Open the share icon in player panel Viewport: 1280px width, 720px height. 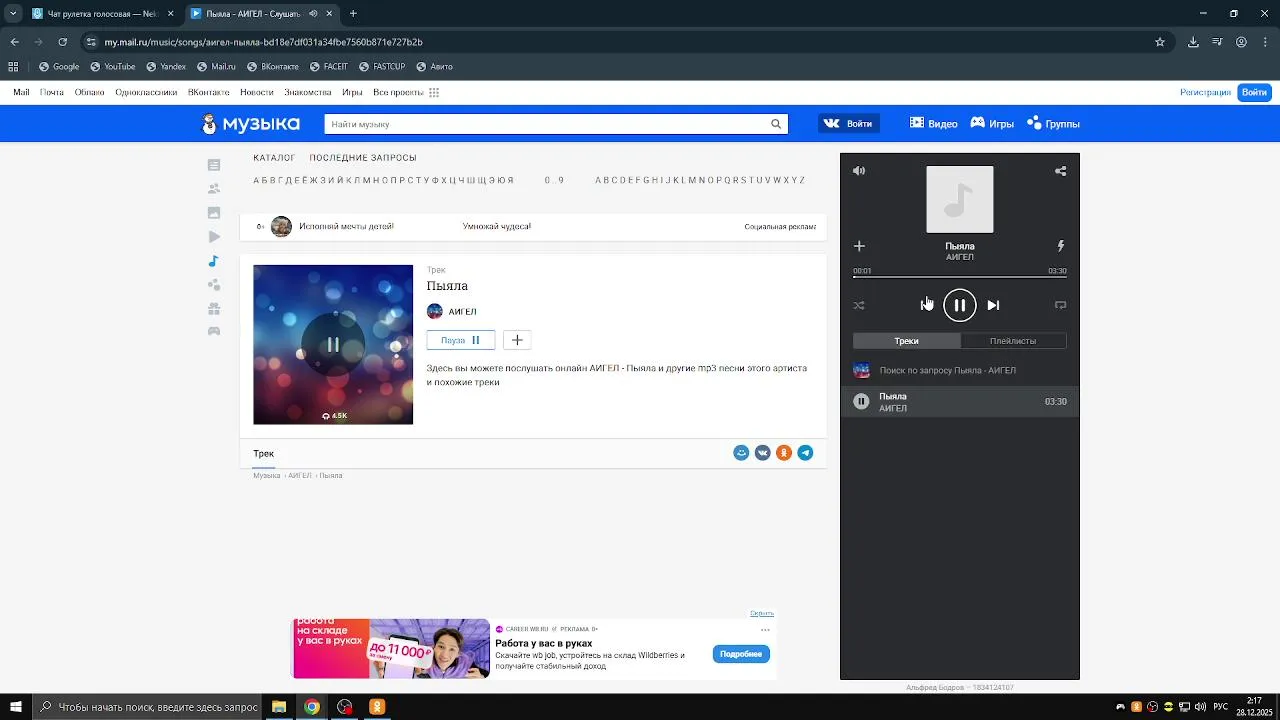[1060, 171]
